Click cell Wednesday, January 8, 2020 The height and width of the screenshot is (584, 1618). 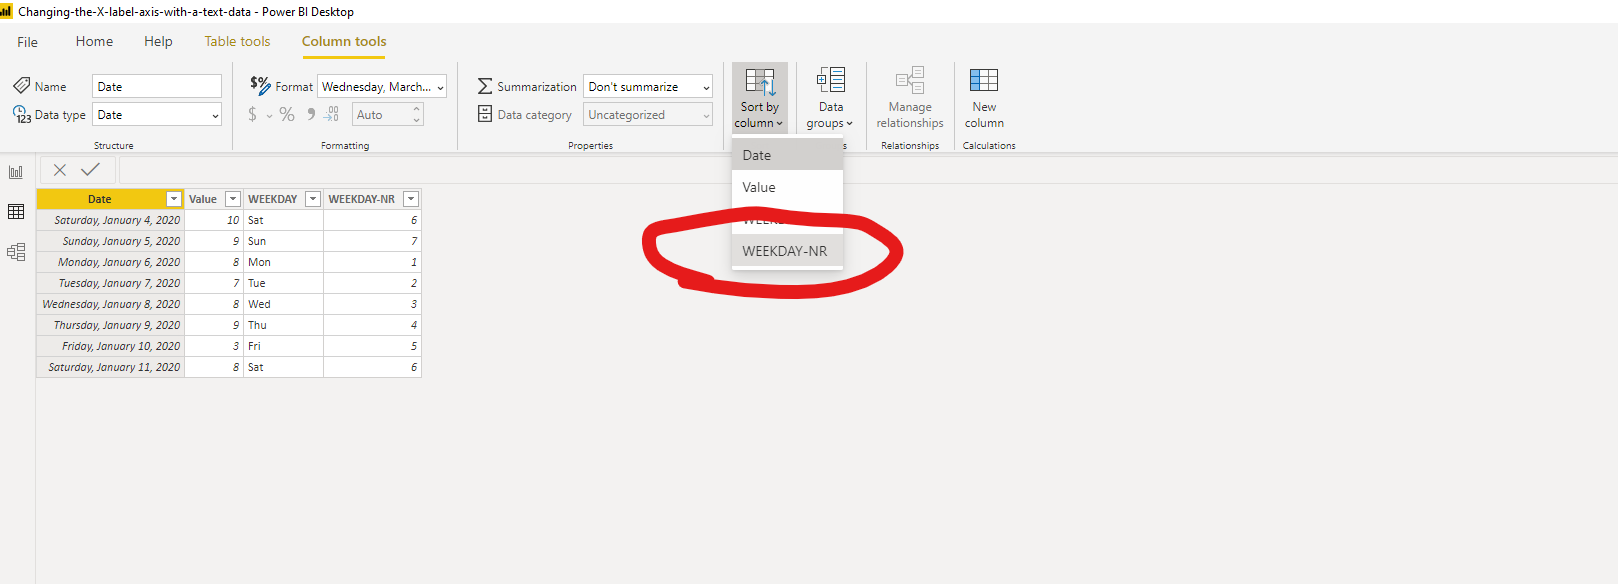pos(111,304)
